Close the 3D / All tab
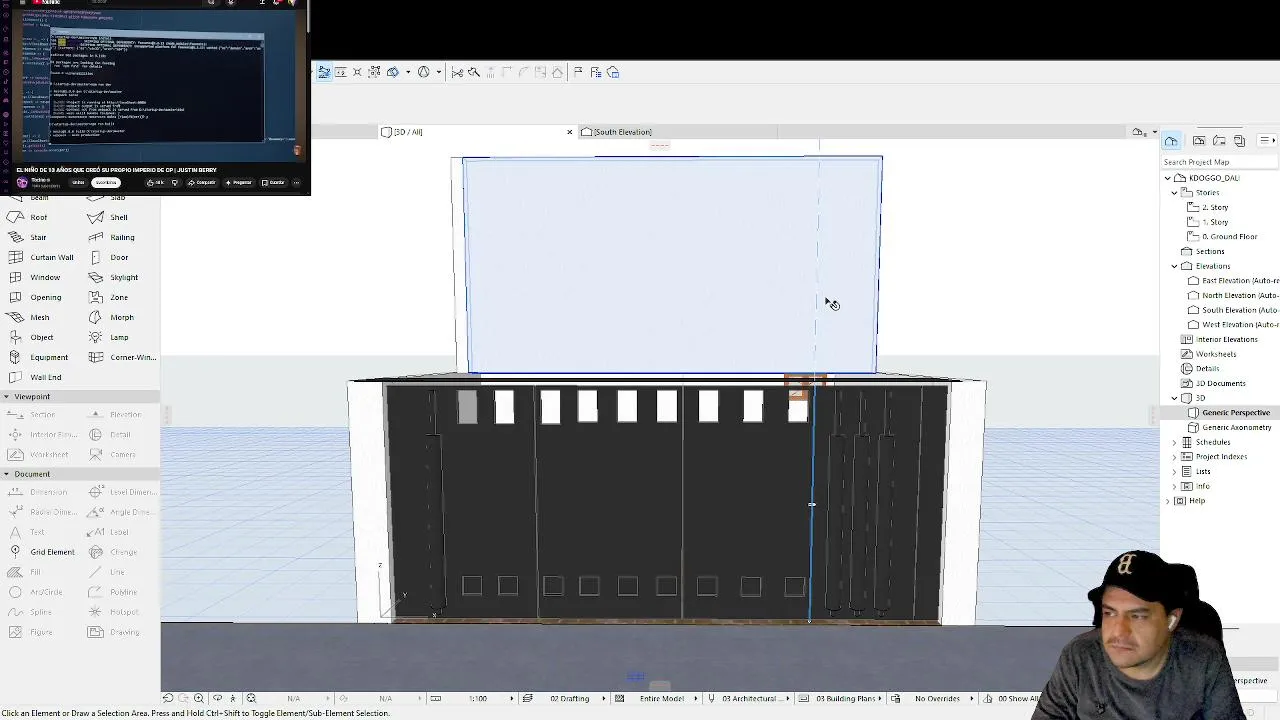The height and width of the screenshot is (720, 1280). [x=570, y=132]
